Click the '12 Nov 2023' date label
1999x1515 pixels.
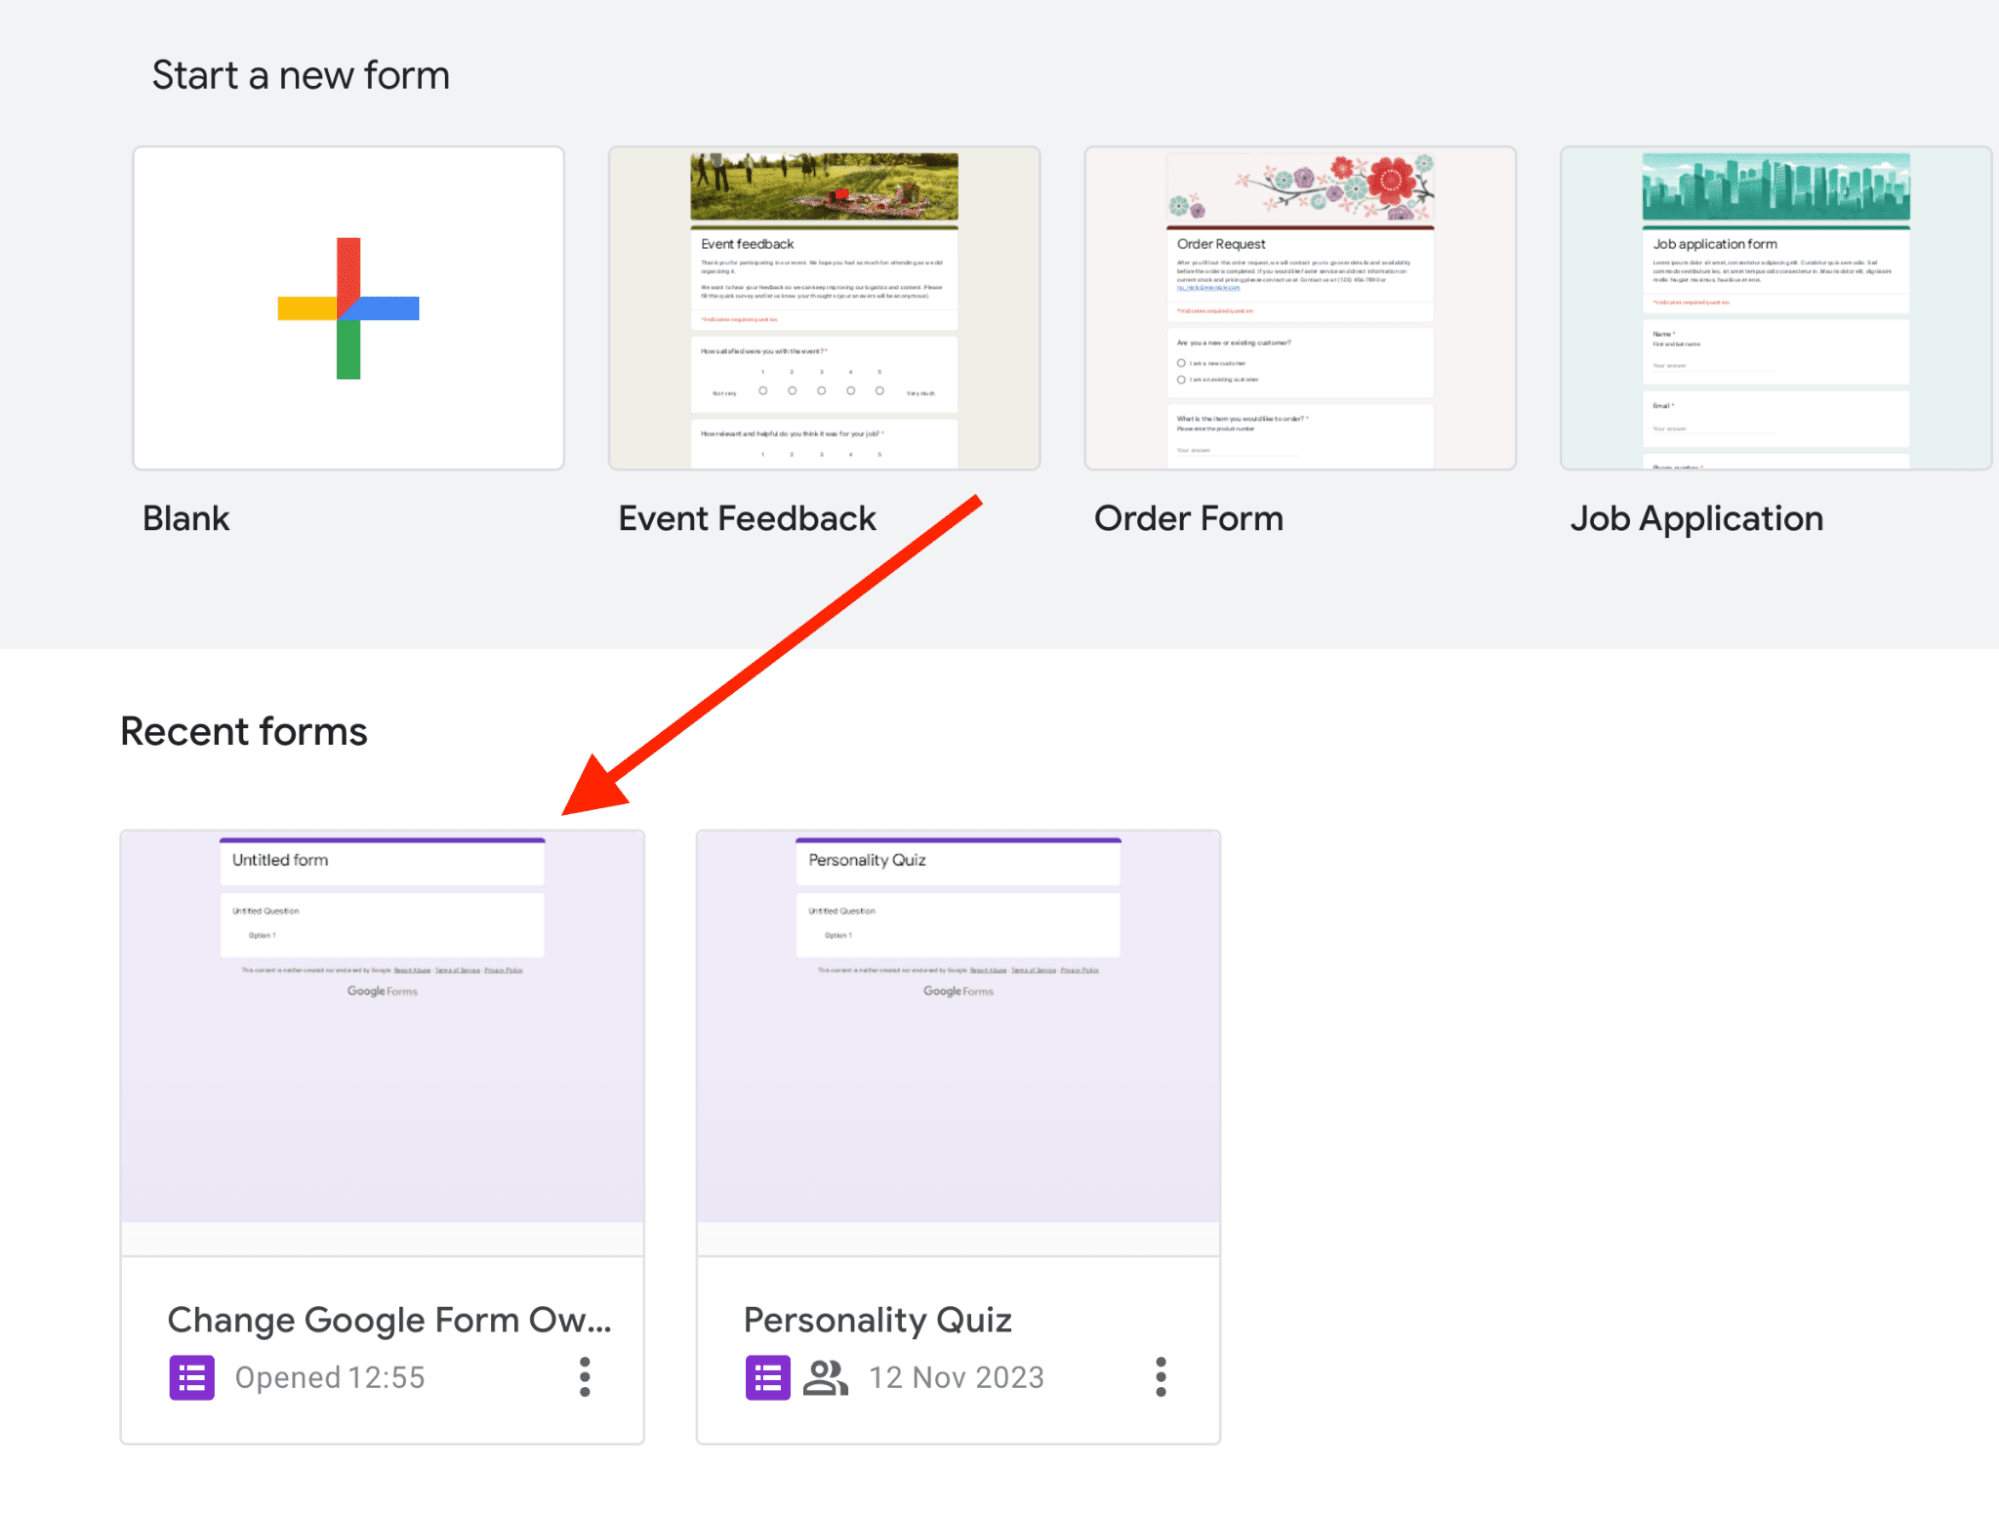(955, 1377)
